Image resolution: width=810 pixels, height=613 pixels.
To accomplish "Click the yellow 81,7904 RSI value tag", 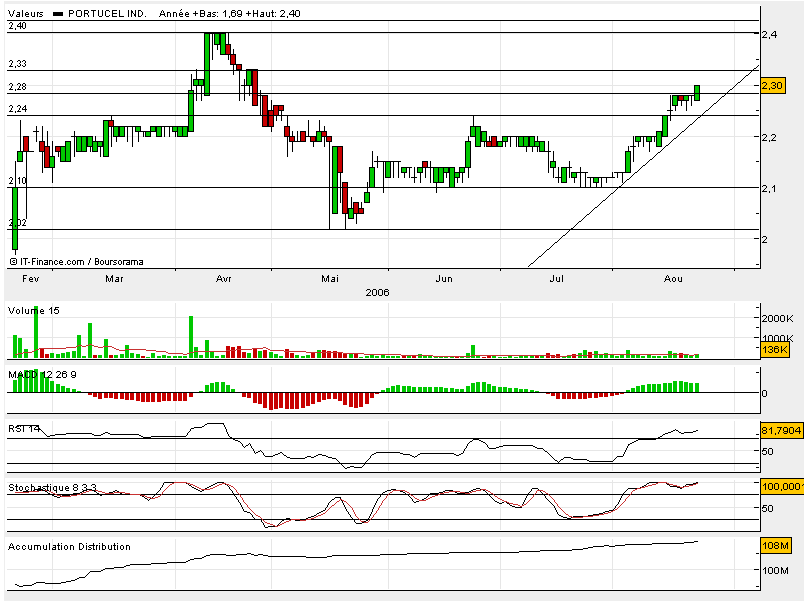I will click(x=782, y=431).
